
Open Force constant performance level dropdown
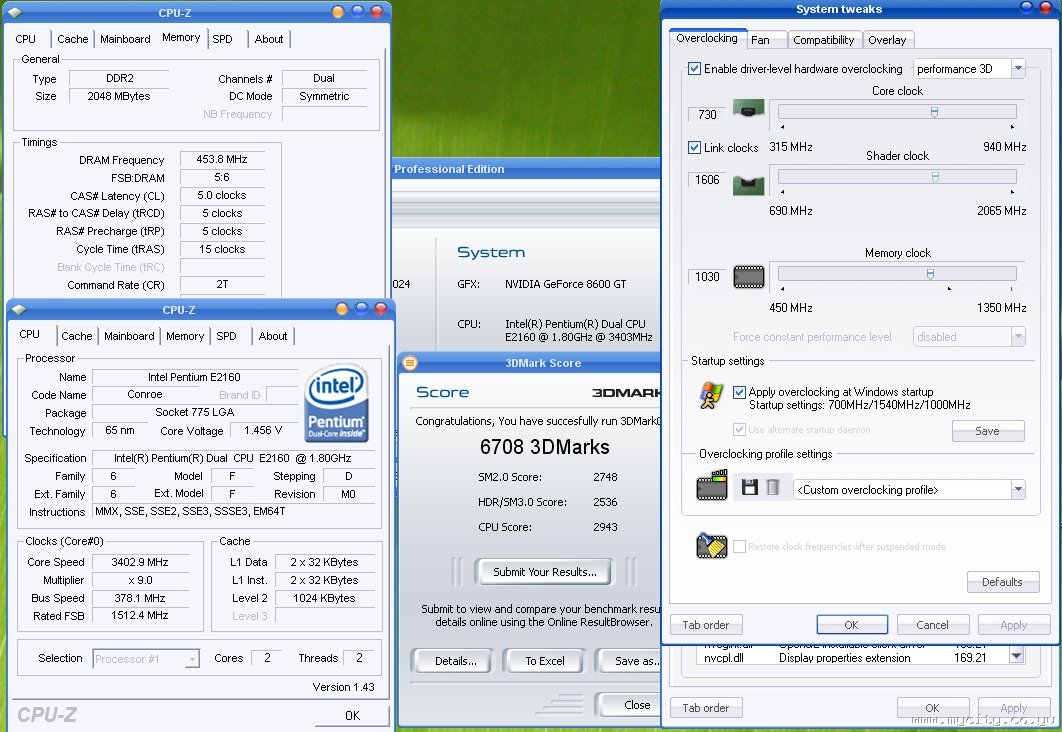969,337
